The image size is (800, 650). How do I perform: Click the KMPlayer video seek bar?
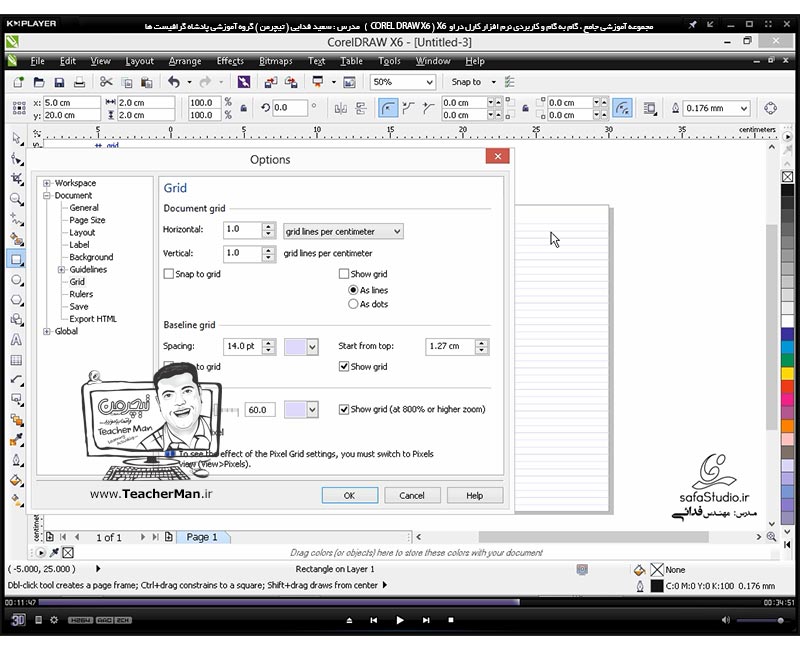tap(400, 603)
